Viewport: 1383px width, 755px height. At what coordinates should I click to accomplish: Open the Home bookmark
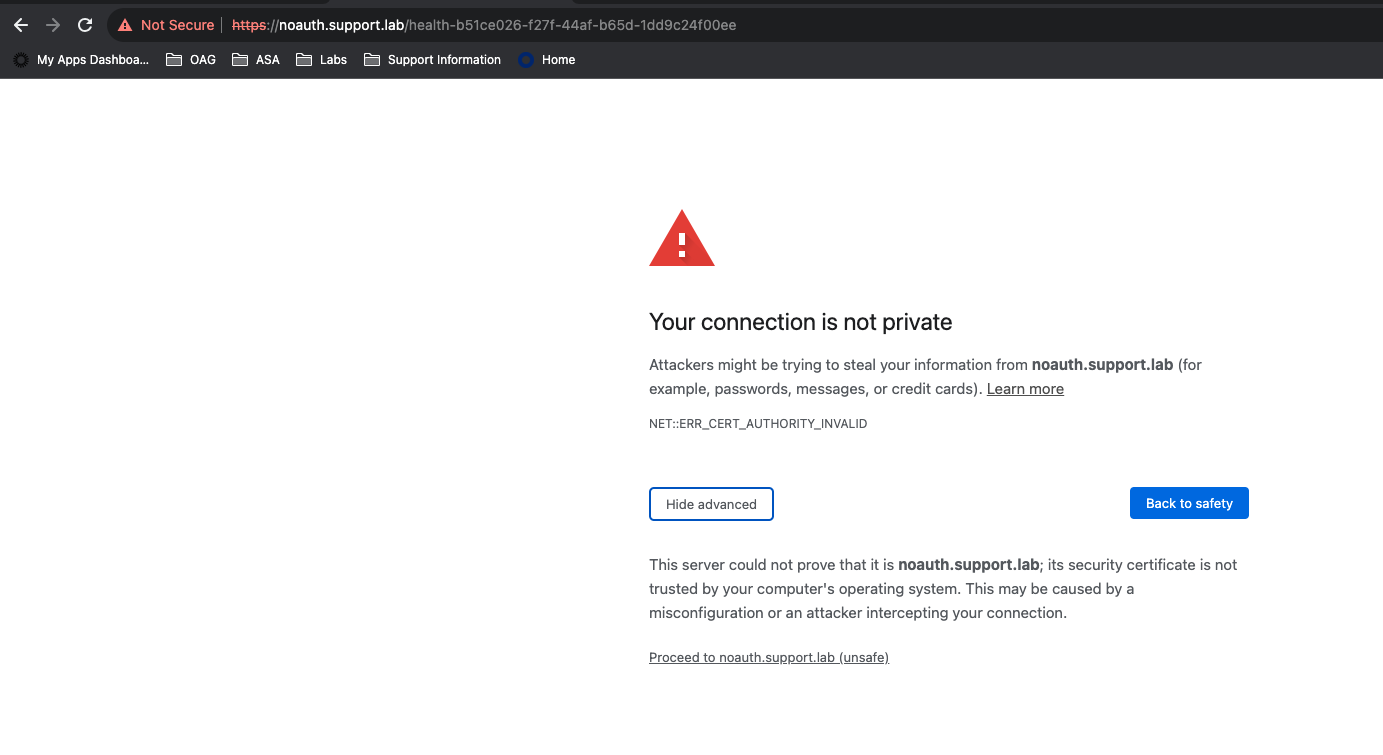[x=547, y=60]
